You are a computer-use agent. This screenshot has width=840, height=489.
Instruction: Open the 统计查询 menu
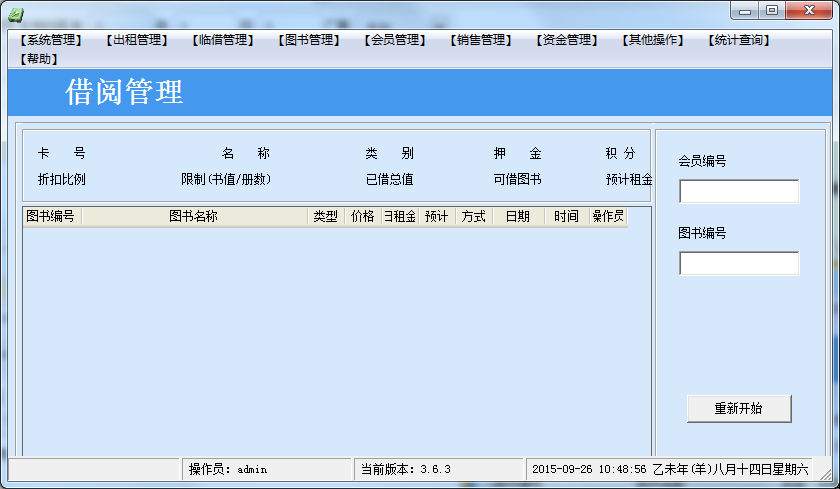pyautogui.click(x=738, y=41)
